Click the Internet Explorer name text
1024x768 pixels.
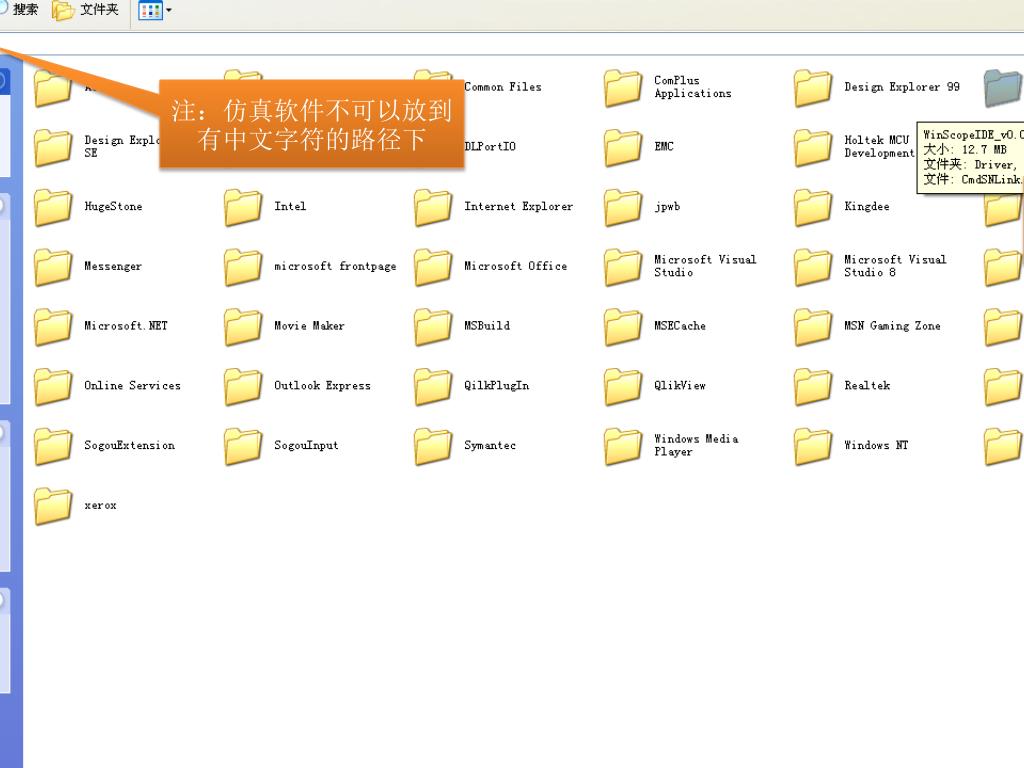tap(519, 206)
